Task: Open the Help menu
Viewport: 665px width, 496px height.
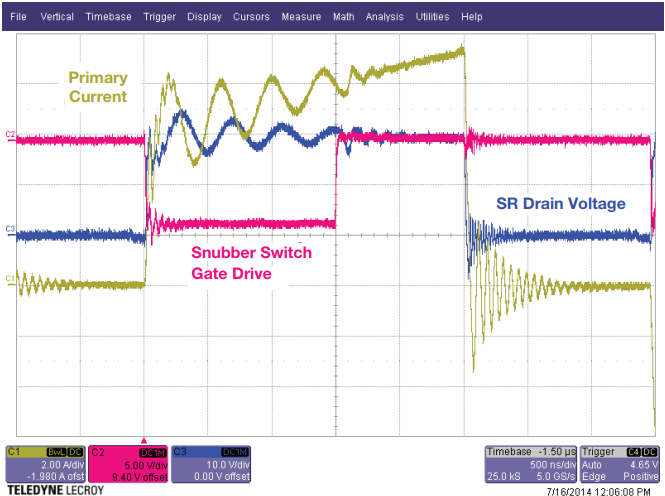Action: click(x=472, y=17)
